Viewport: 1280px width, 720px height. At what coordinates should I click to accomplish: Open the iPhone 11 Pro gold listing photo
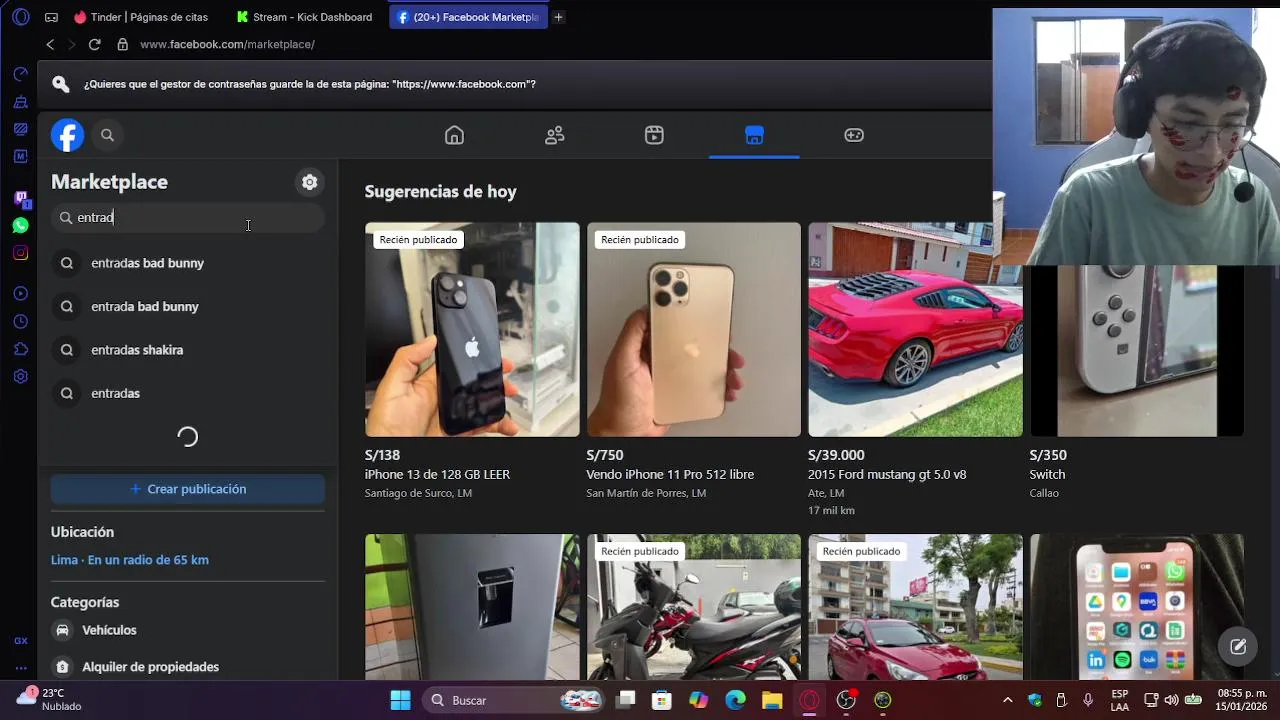tap(694, 329)
